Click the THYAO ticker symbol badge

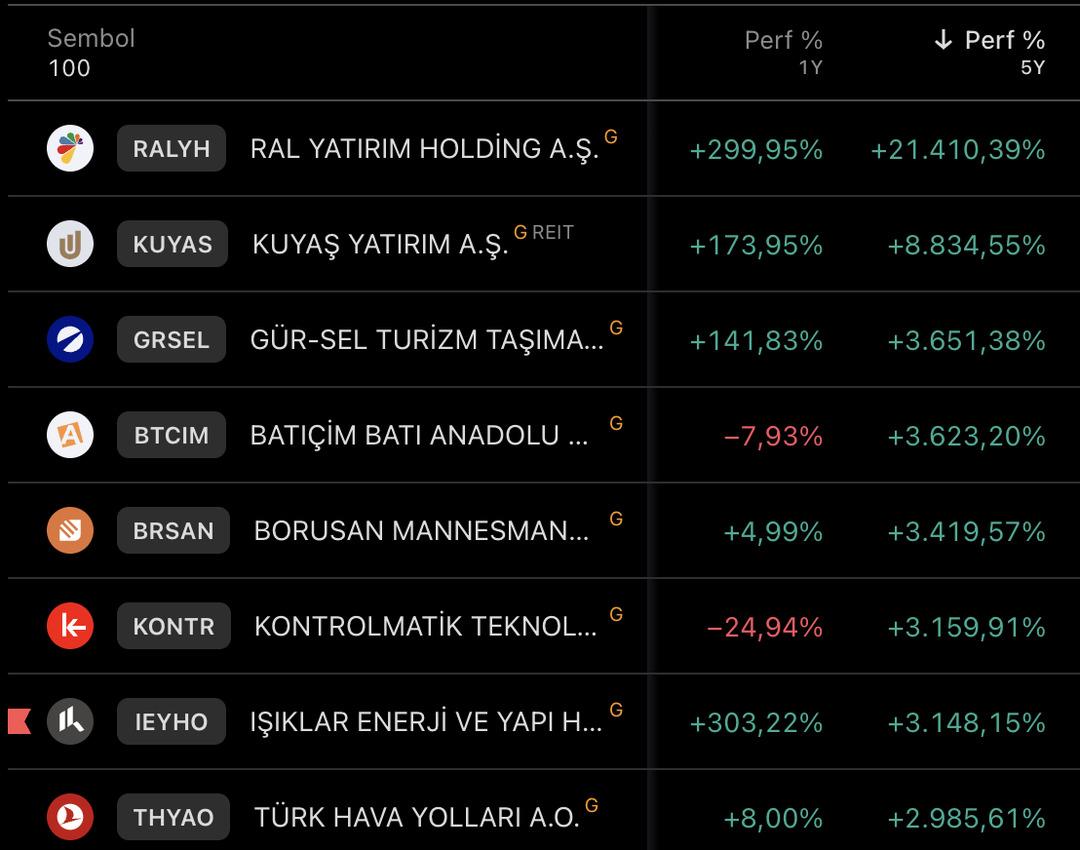pyautogui.click(x=173, y=816)
